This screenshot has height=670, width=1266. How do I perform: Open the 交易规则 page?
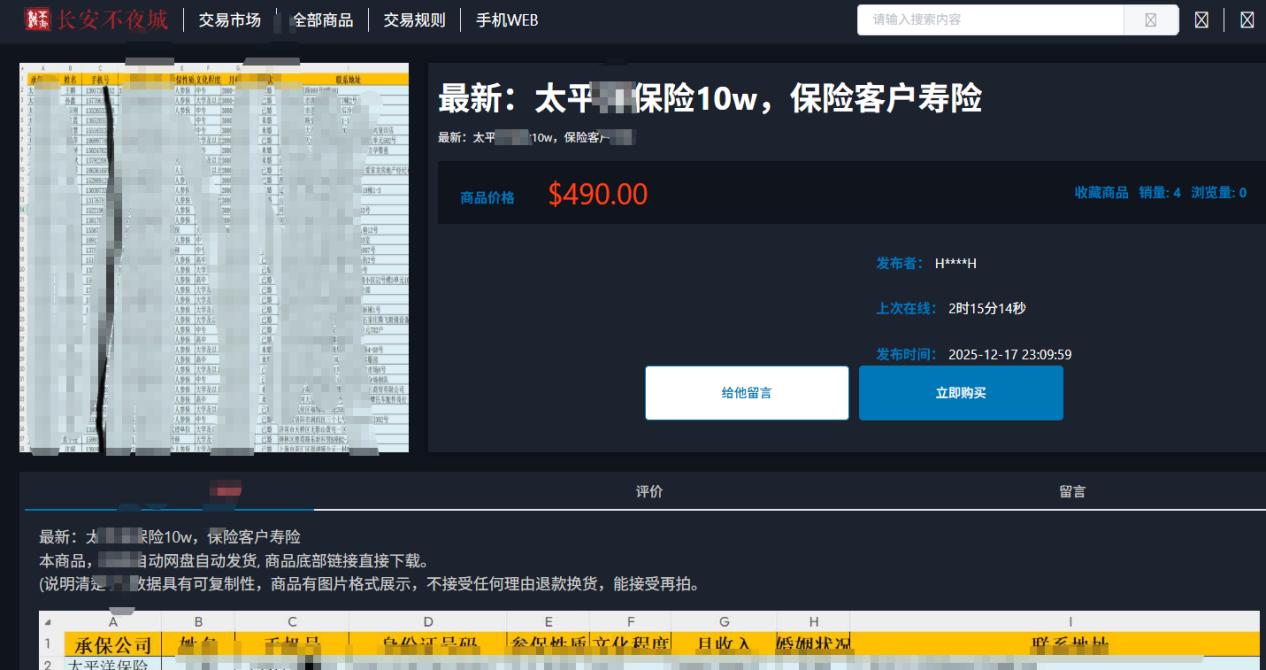[414, 20]
